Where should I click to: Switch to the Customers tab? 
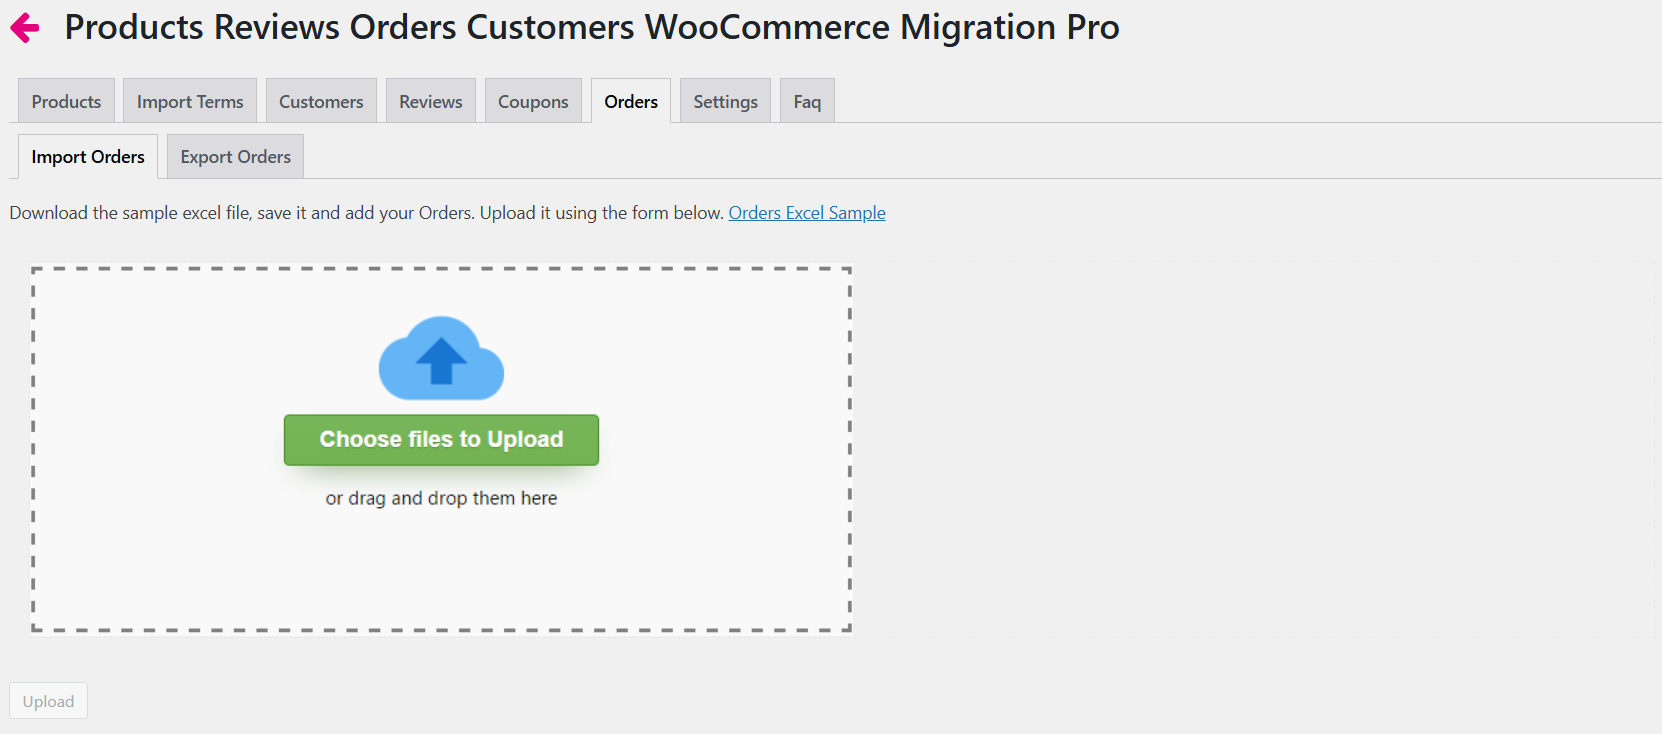click(x=321, y=100)
